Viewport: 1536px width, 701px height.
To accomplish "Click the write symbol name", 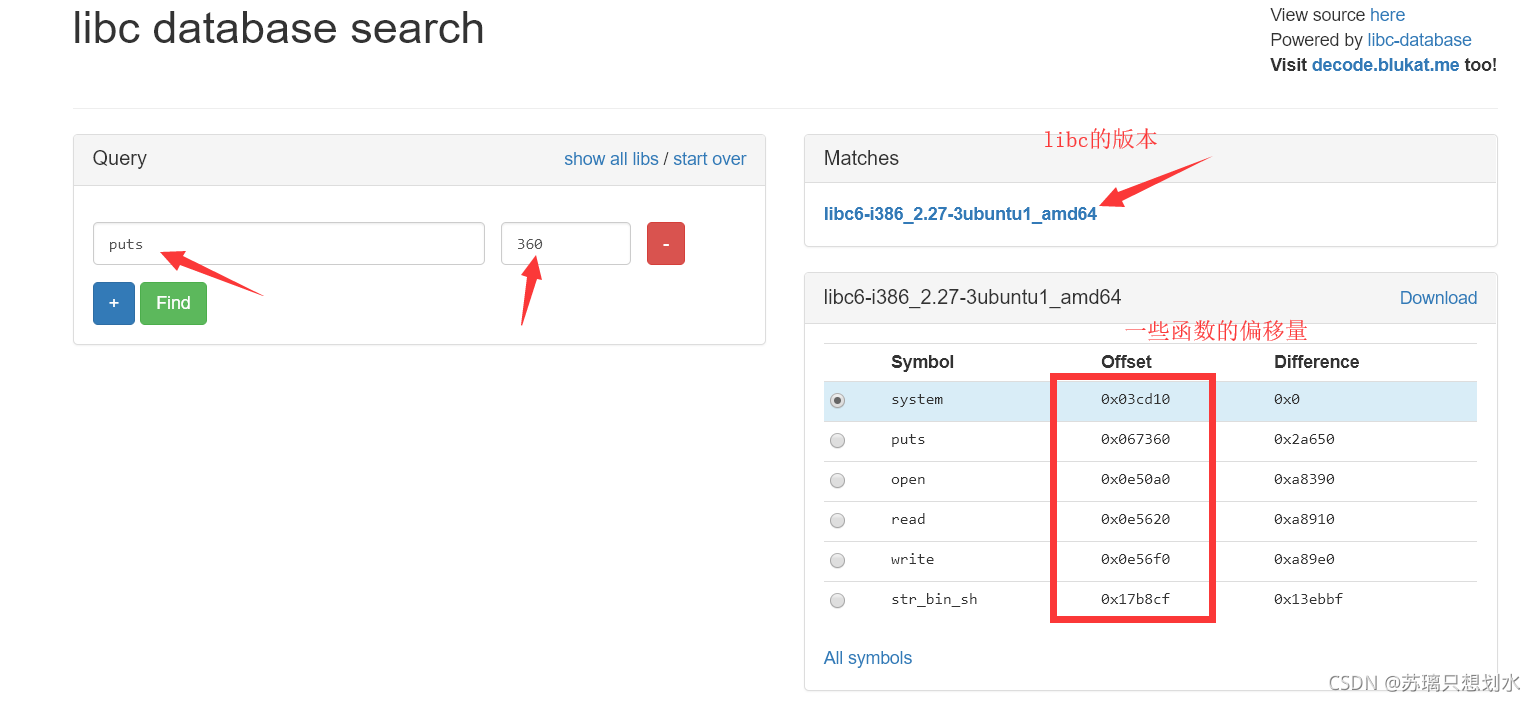I will (x=912, y=559).
